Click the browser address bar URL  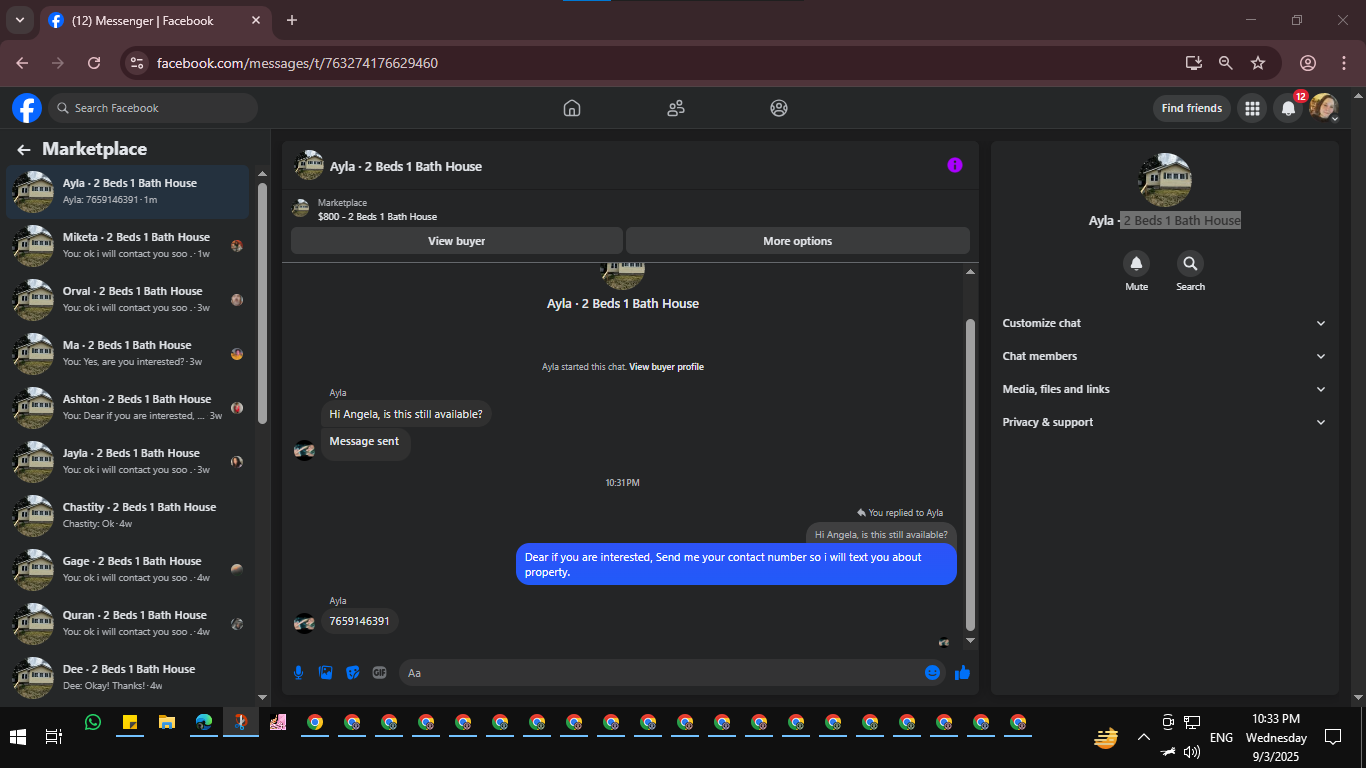pos(297,63)
